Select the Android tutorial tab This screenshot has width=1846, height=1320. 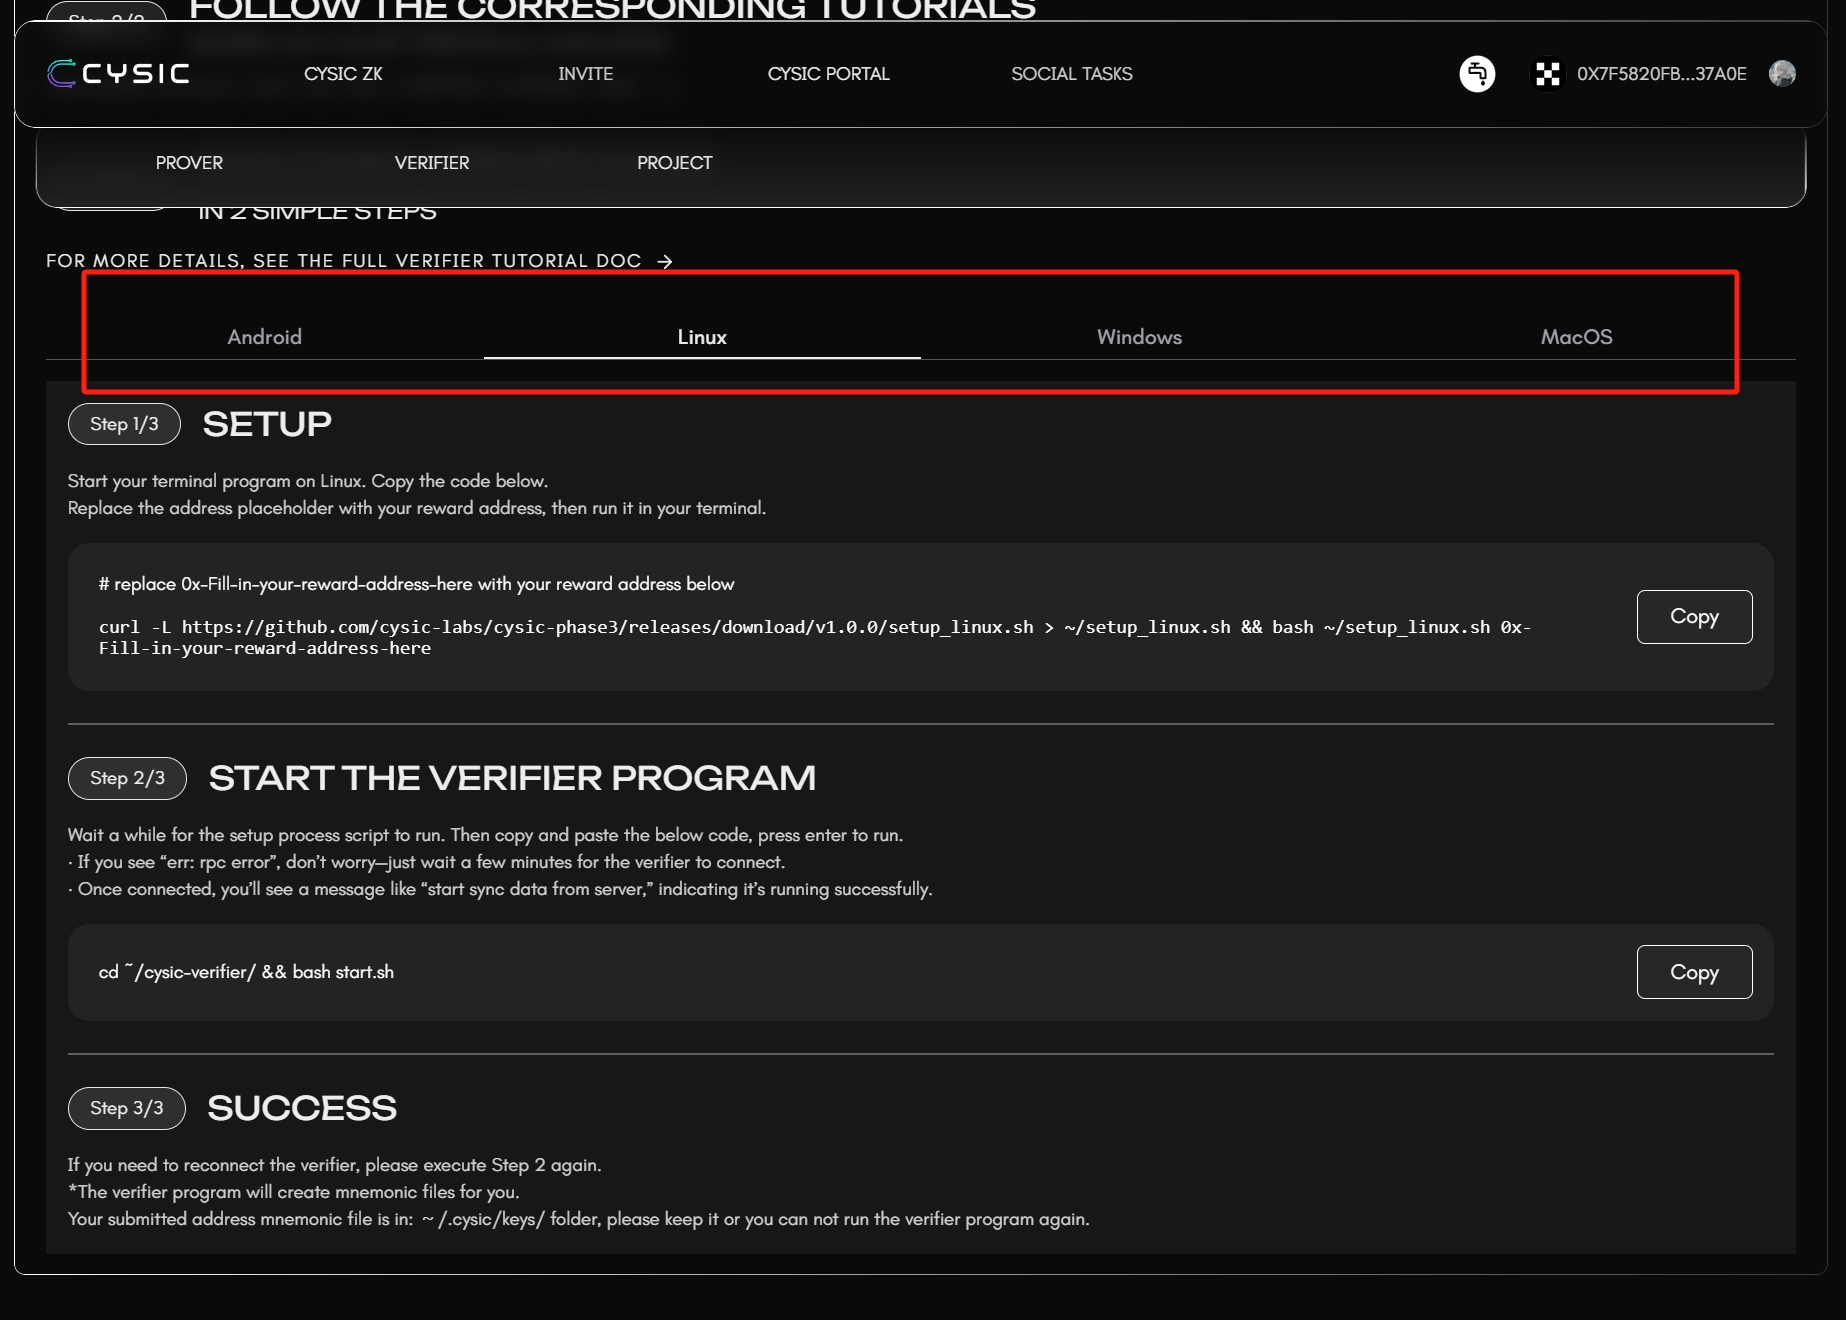coord(265,337)
